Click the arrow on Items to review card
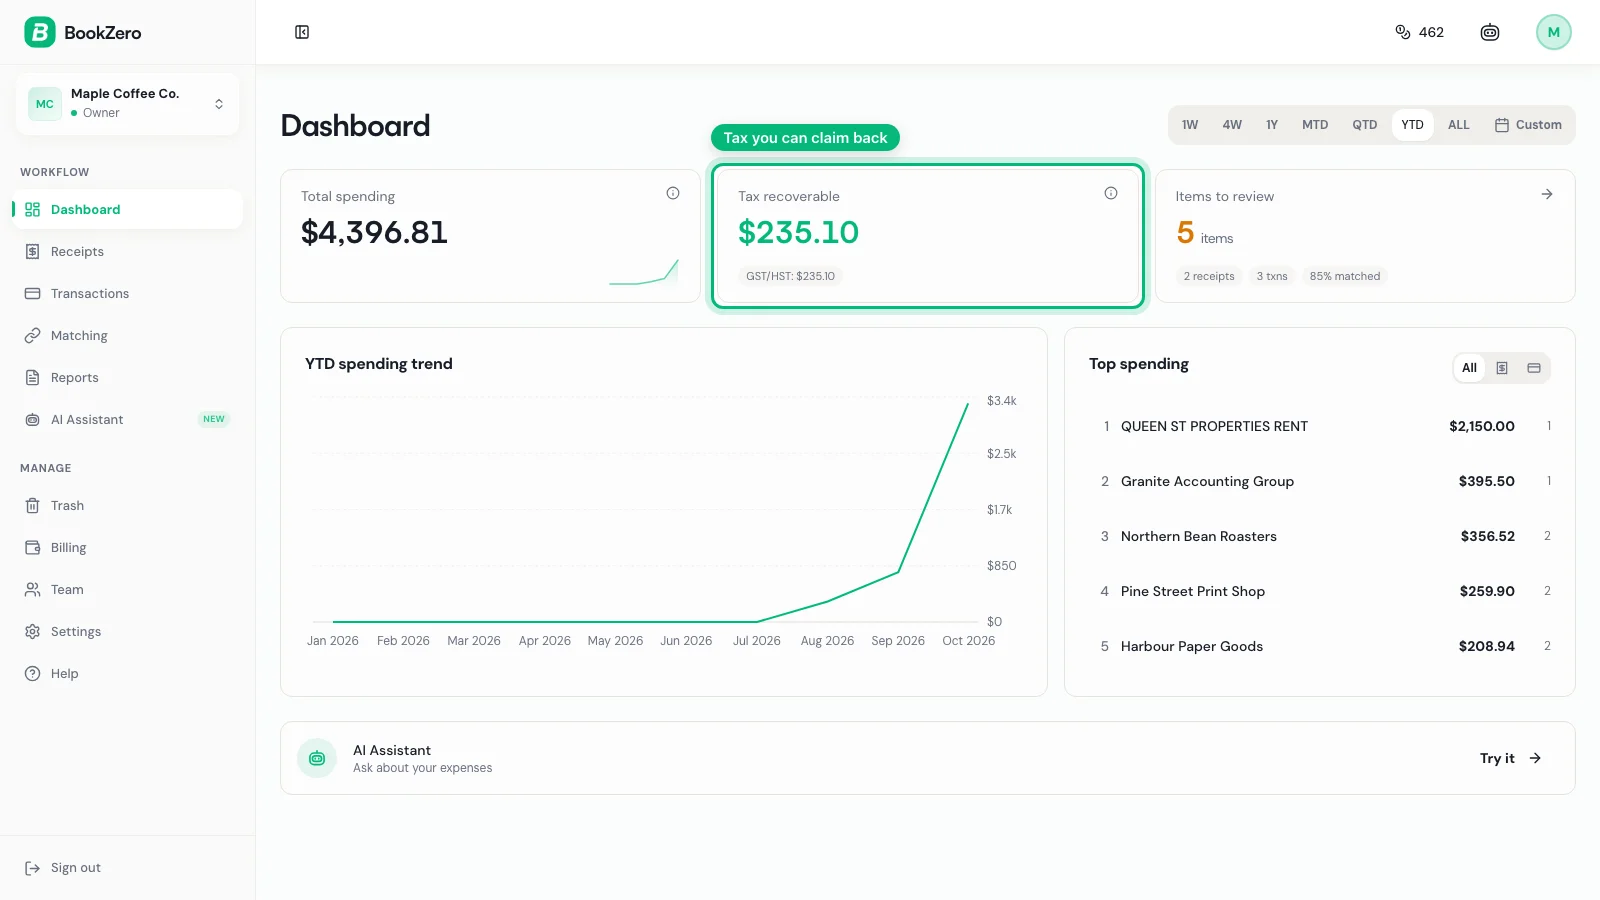This screenshot has width=1600, height=900. 1547,194
